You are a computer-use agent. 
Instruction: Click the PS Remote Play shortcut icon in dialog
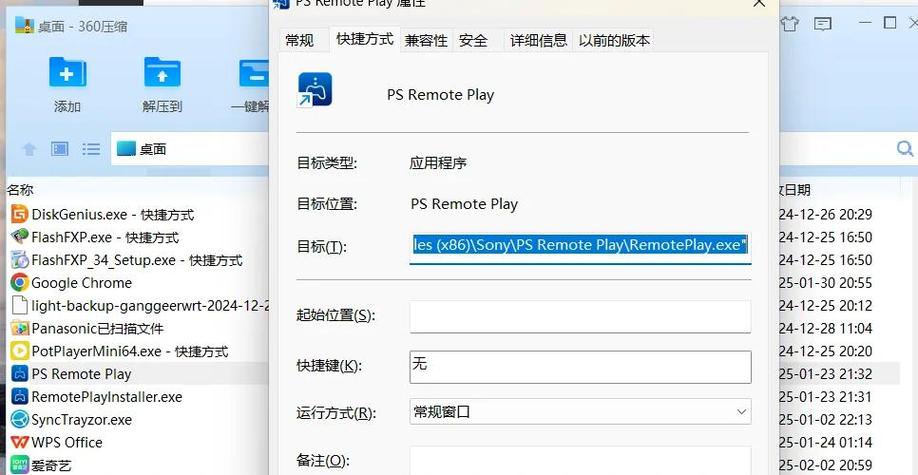[x=315, y=90]
